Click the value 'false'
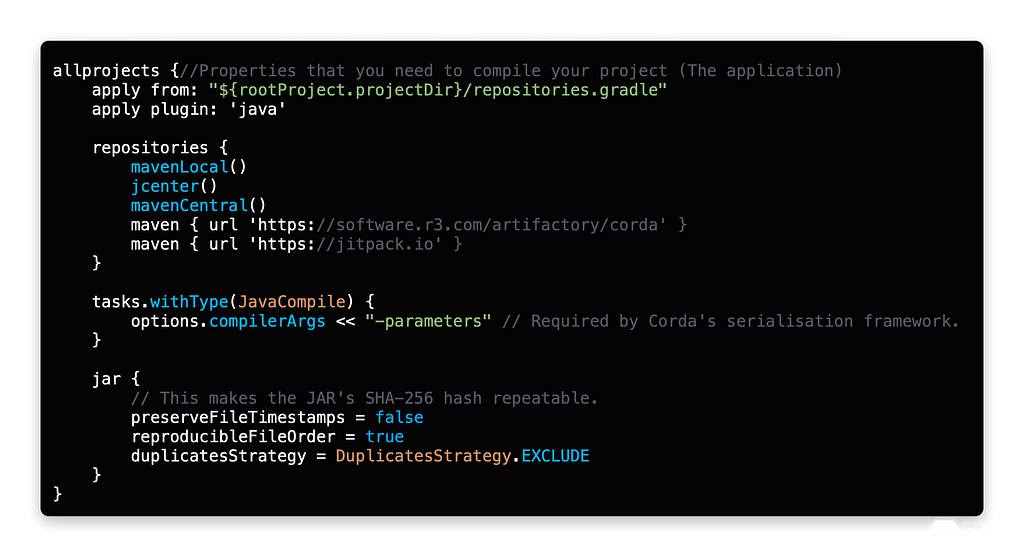This screenshot has width=1024, height=557. (x=399, y=417)
